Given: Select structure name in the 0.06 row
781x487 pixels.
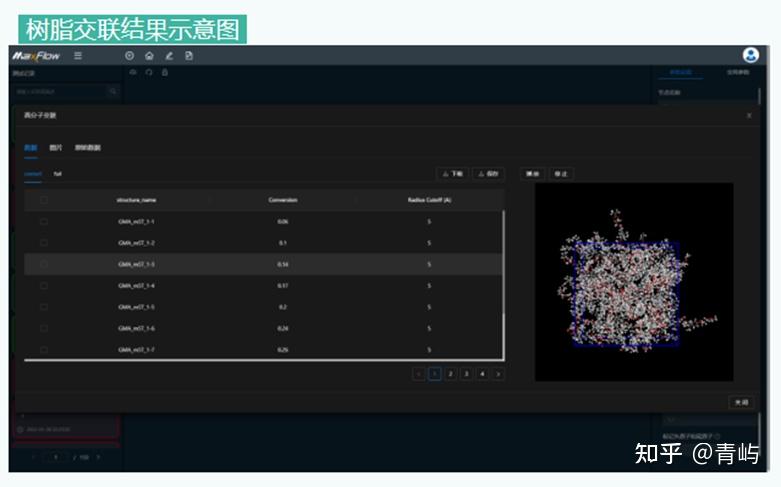Looking at the screenshot, I should click(136, 222).
